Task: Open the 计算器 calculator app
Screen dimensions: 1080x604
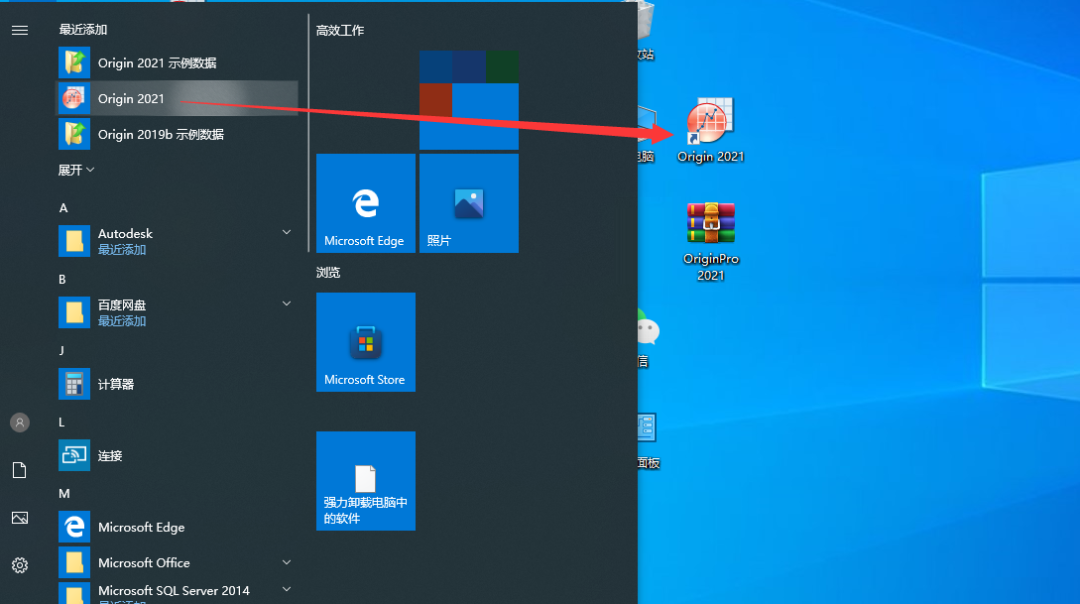Action: pyautogui.click(x=115, y=384)
